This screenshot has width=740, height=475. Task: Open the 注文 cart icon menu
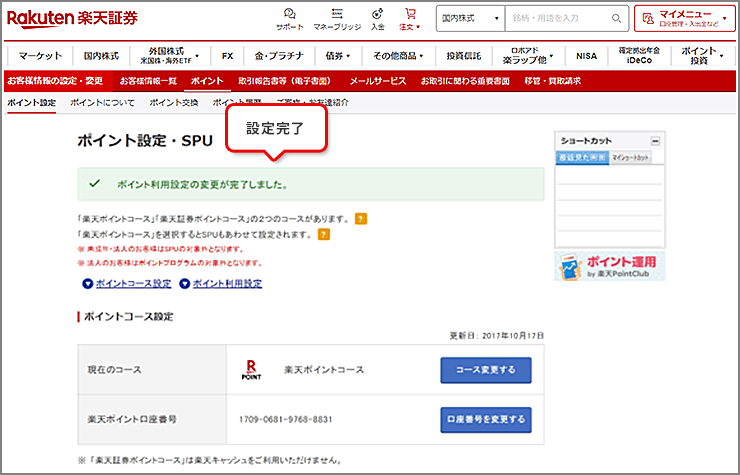click(x=410, y=19)
